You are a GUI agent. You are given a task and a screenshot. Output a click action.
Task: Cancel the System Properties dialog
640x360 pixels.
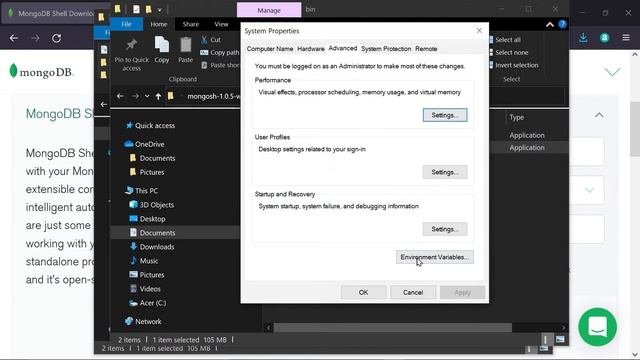point(413,292)
